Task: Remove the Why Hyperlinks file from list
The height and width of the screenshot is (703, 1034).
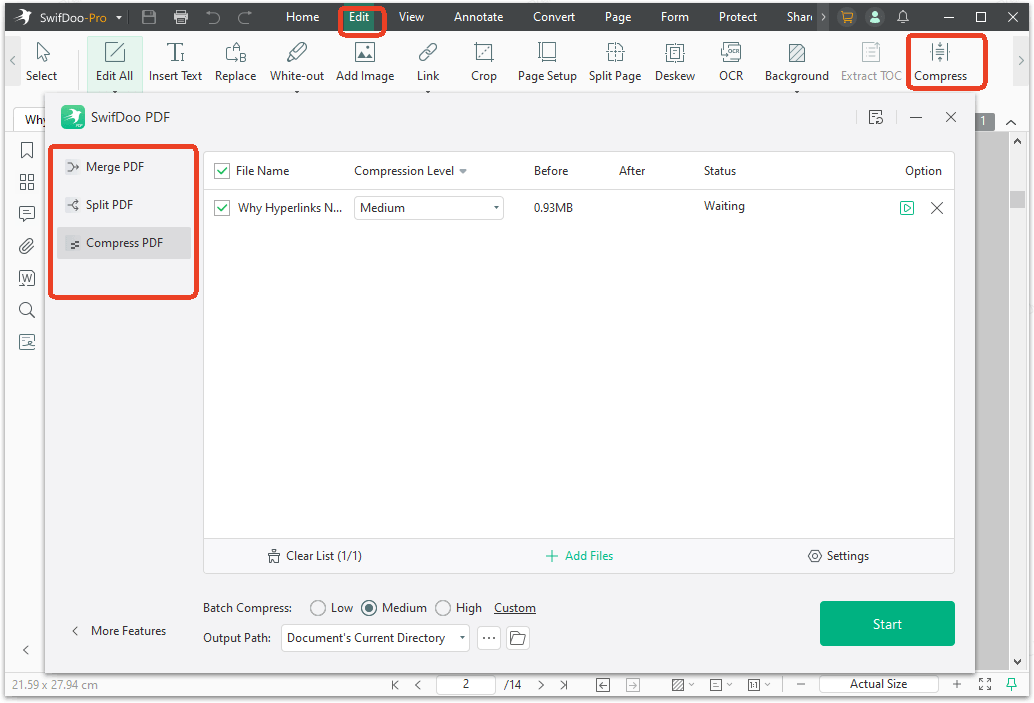Action: point(936,208)
